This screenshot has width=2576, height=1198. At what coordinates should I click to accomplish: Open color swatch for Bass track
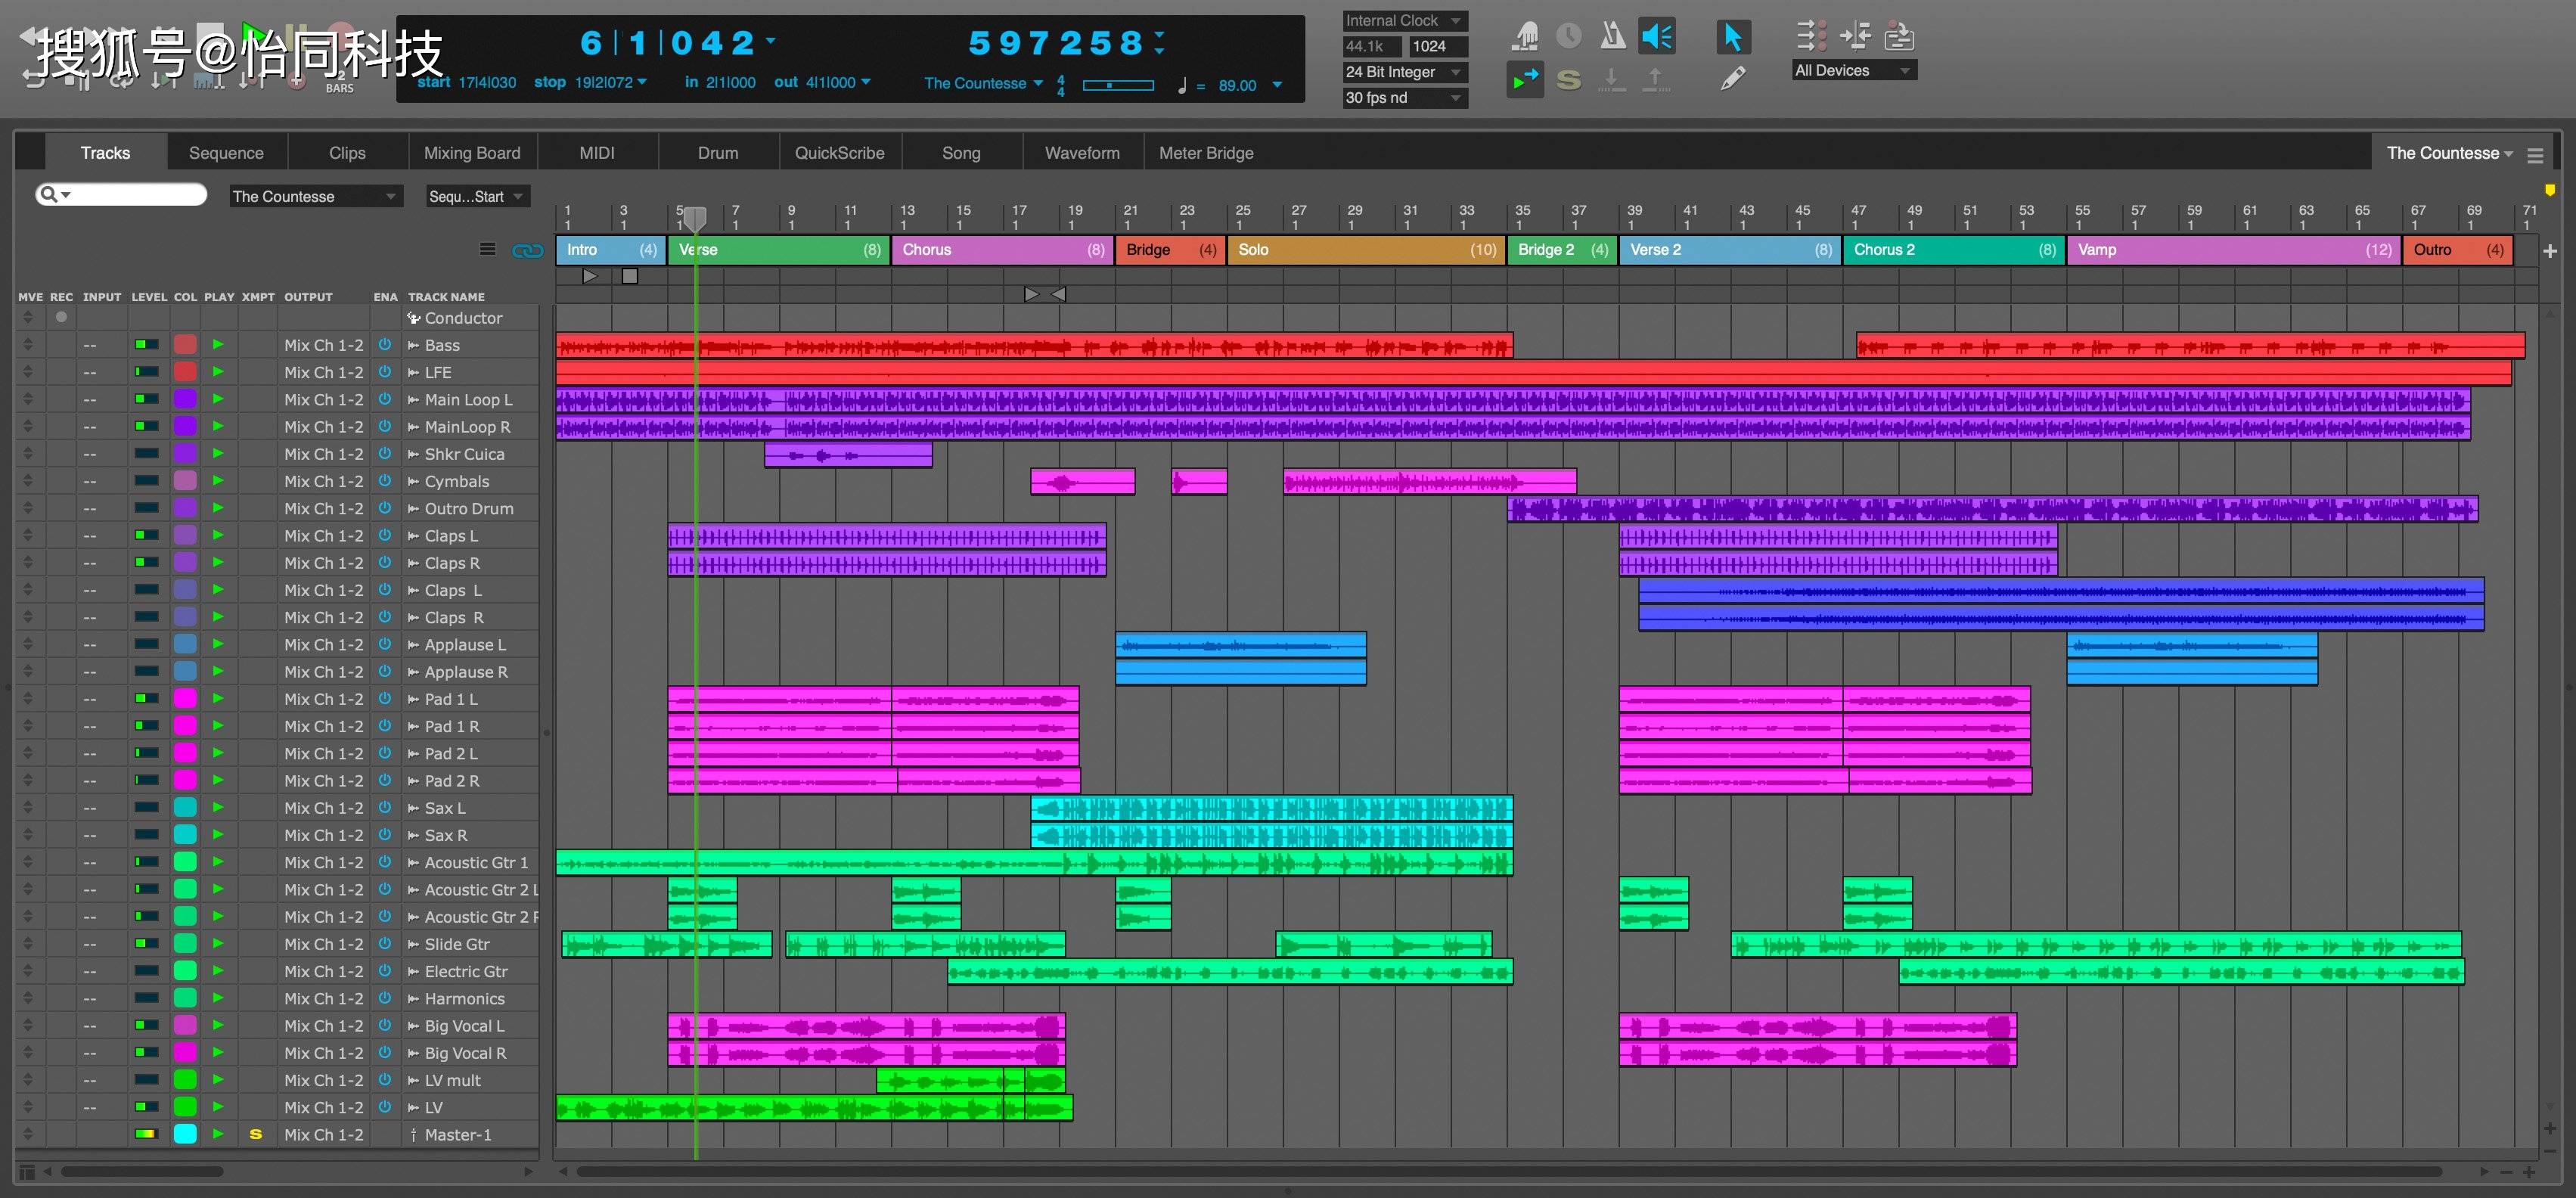point(185,344)
